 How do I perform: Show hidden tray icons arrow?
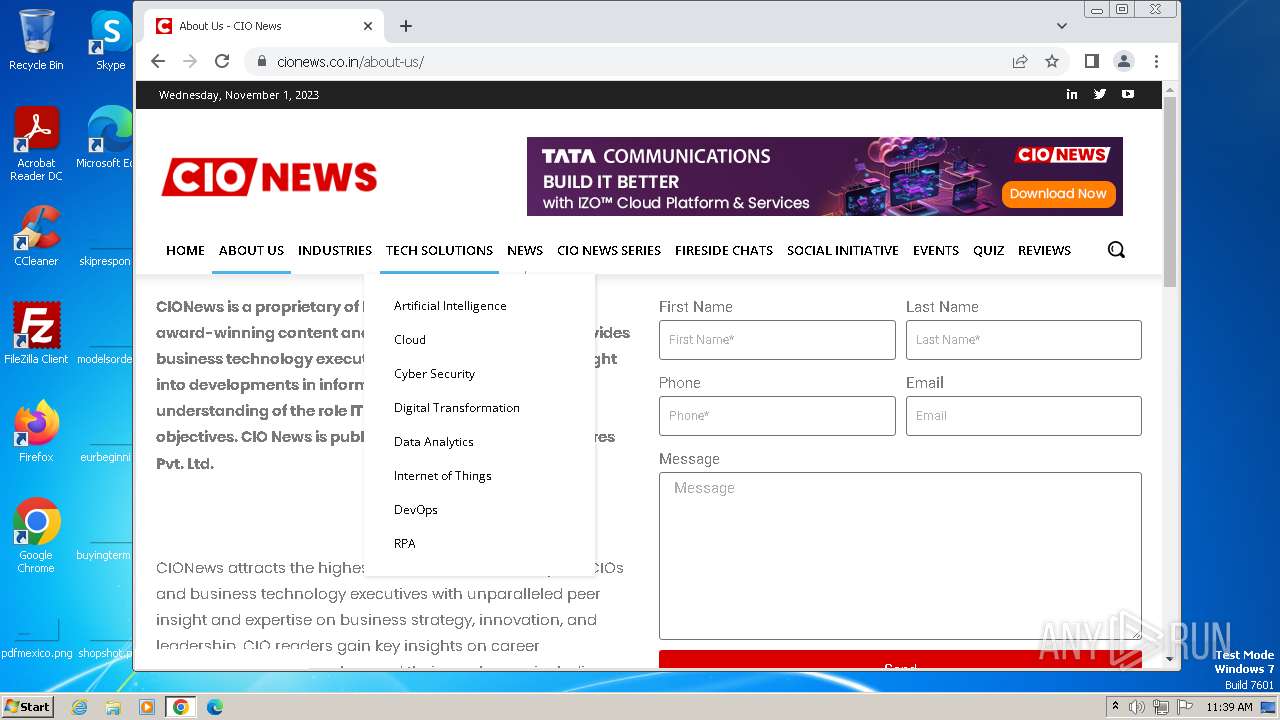coord(1115,707)
